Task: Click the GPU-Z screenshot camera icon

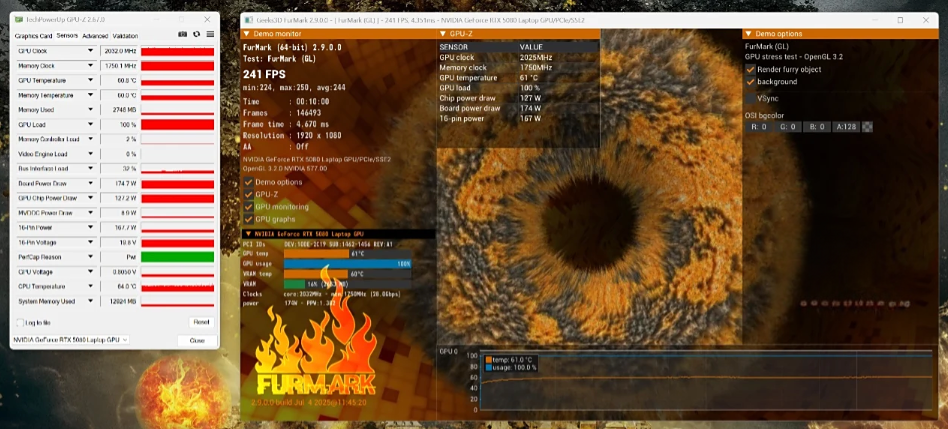Action: point(183,34)
